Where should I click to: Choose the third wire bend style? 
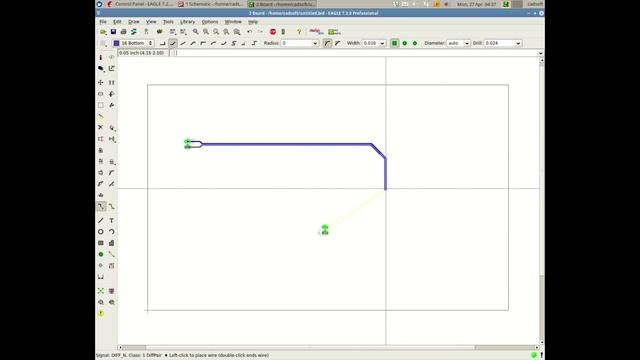coord(183,43)
